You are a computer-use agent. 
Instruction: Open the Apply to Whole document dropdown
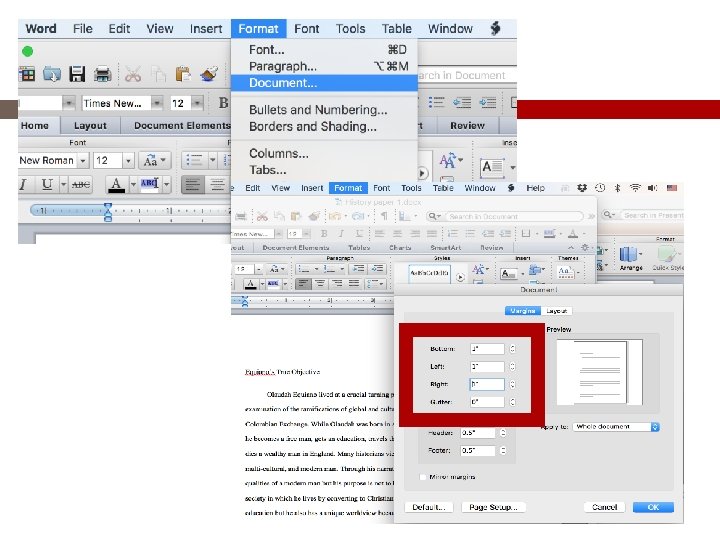(x=616, y=427)
